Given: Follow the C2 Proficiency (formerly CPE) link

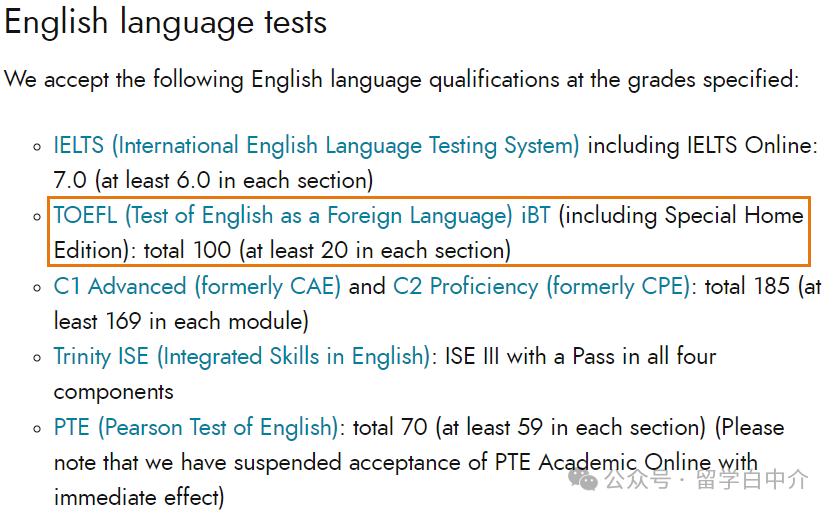Looking at the screenshot, I should (542, 287).
